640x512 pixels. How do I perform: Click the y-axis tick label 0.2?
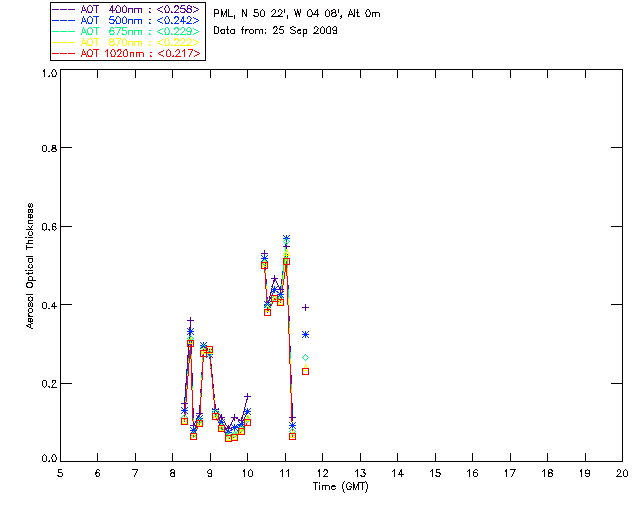click(x=49, y=384)
